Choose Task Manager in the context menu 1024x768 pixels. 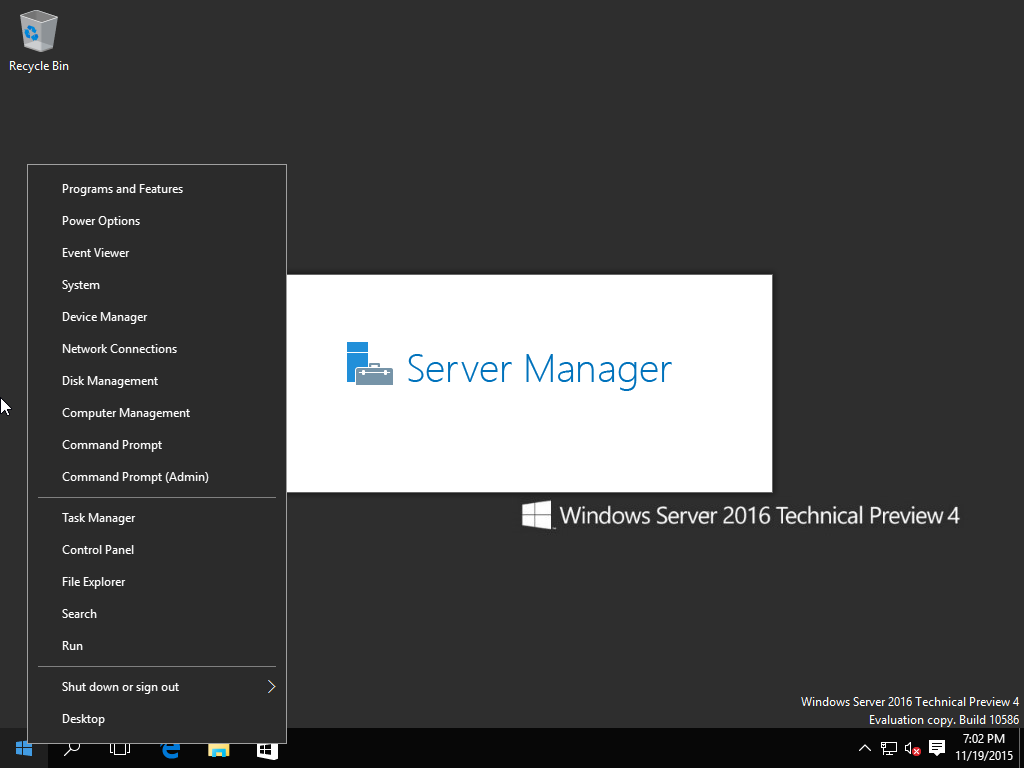pyautogui.click(x=98, y=518)
